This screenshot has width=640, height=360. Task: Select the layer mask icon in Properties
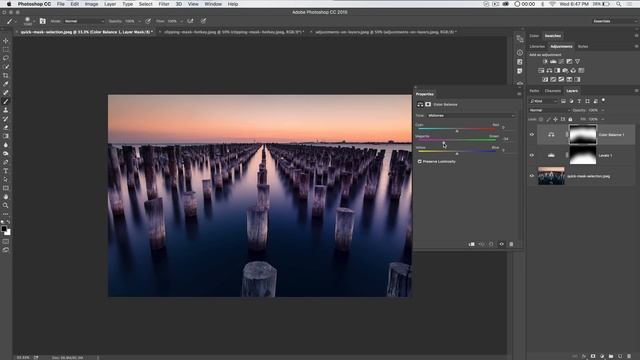pos(428,104)
